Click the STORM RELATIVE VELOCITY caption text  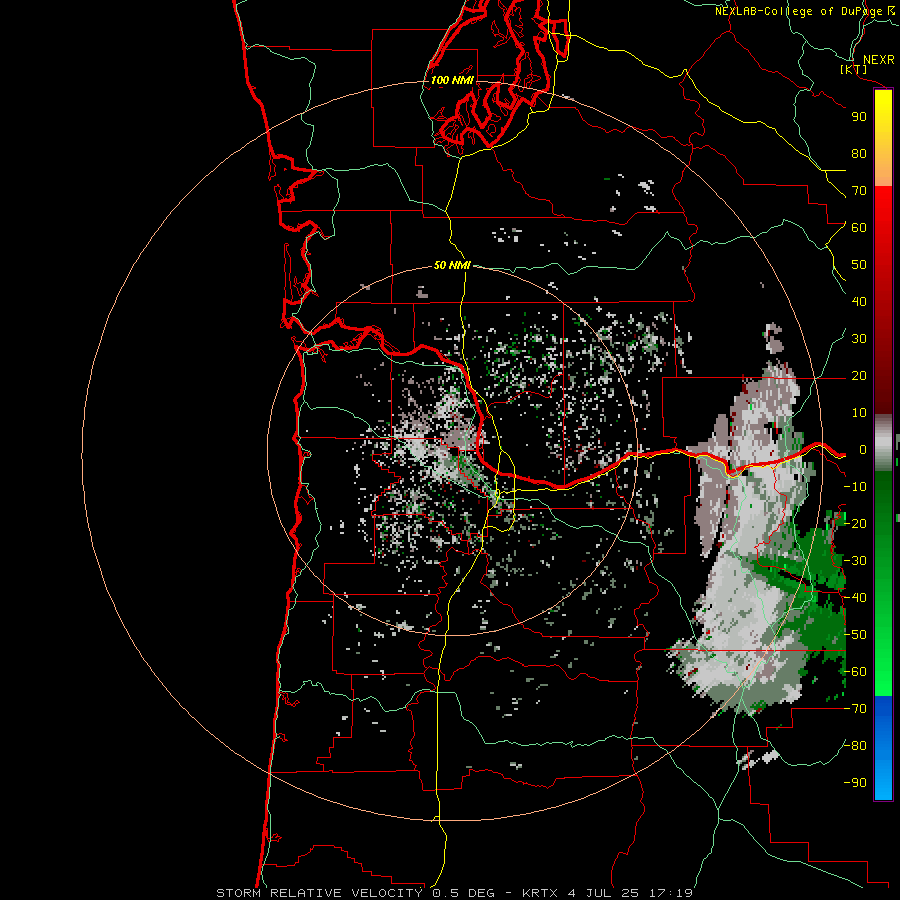319,893
